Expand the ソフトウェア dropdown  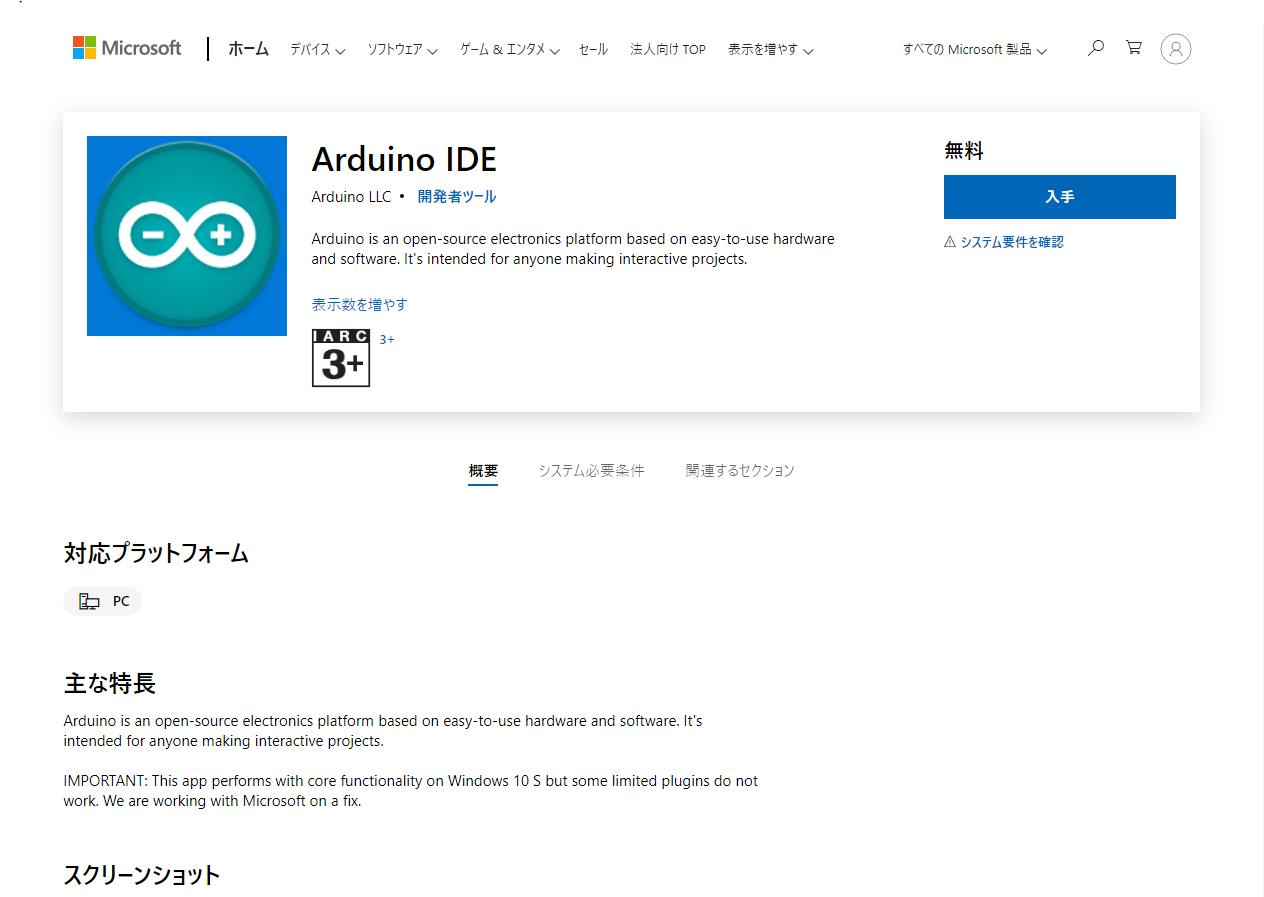402,49
